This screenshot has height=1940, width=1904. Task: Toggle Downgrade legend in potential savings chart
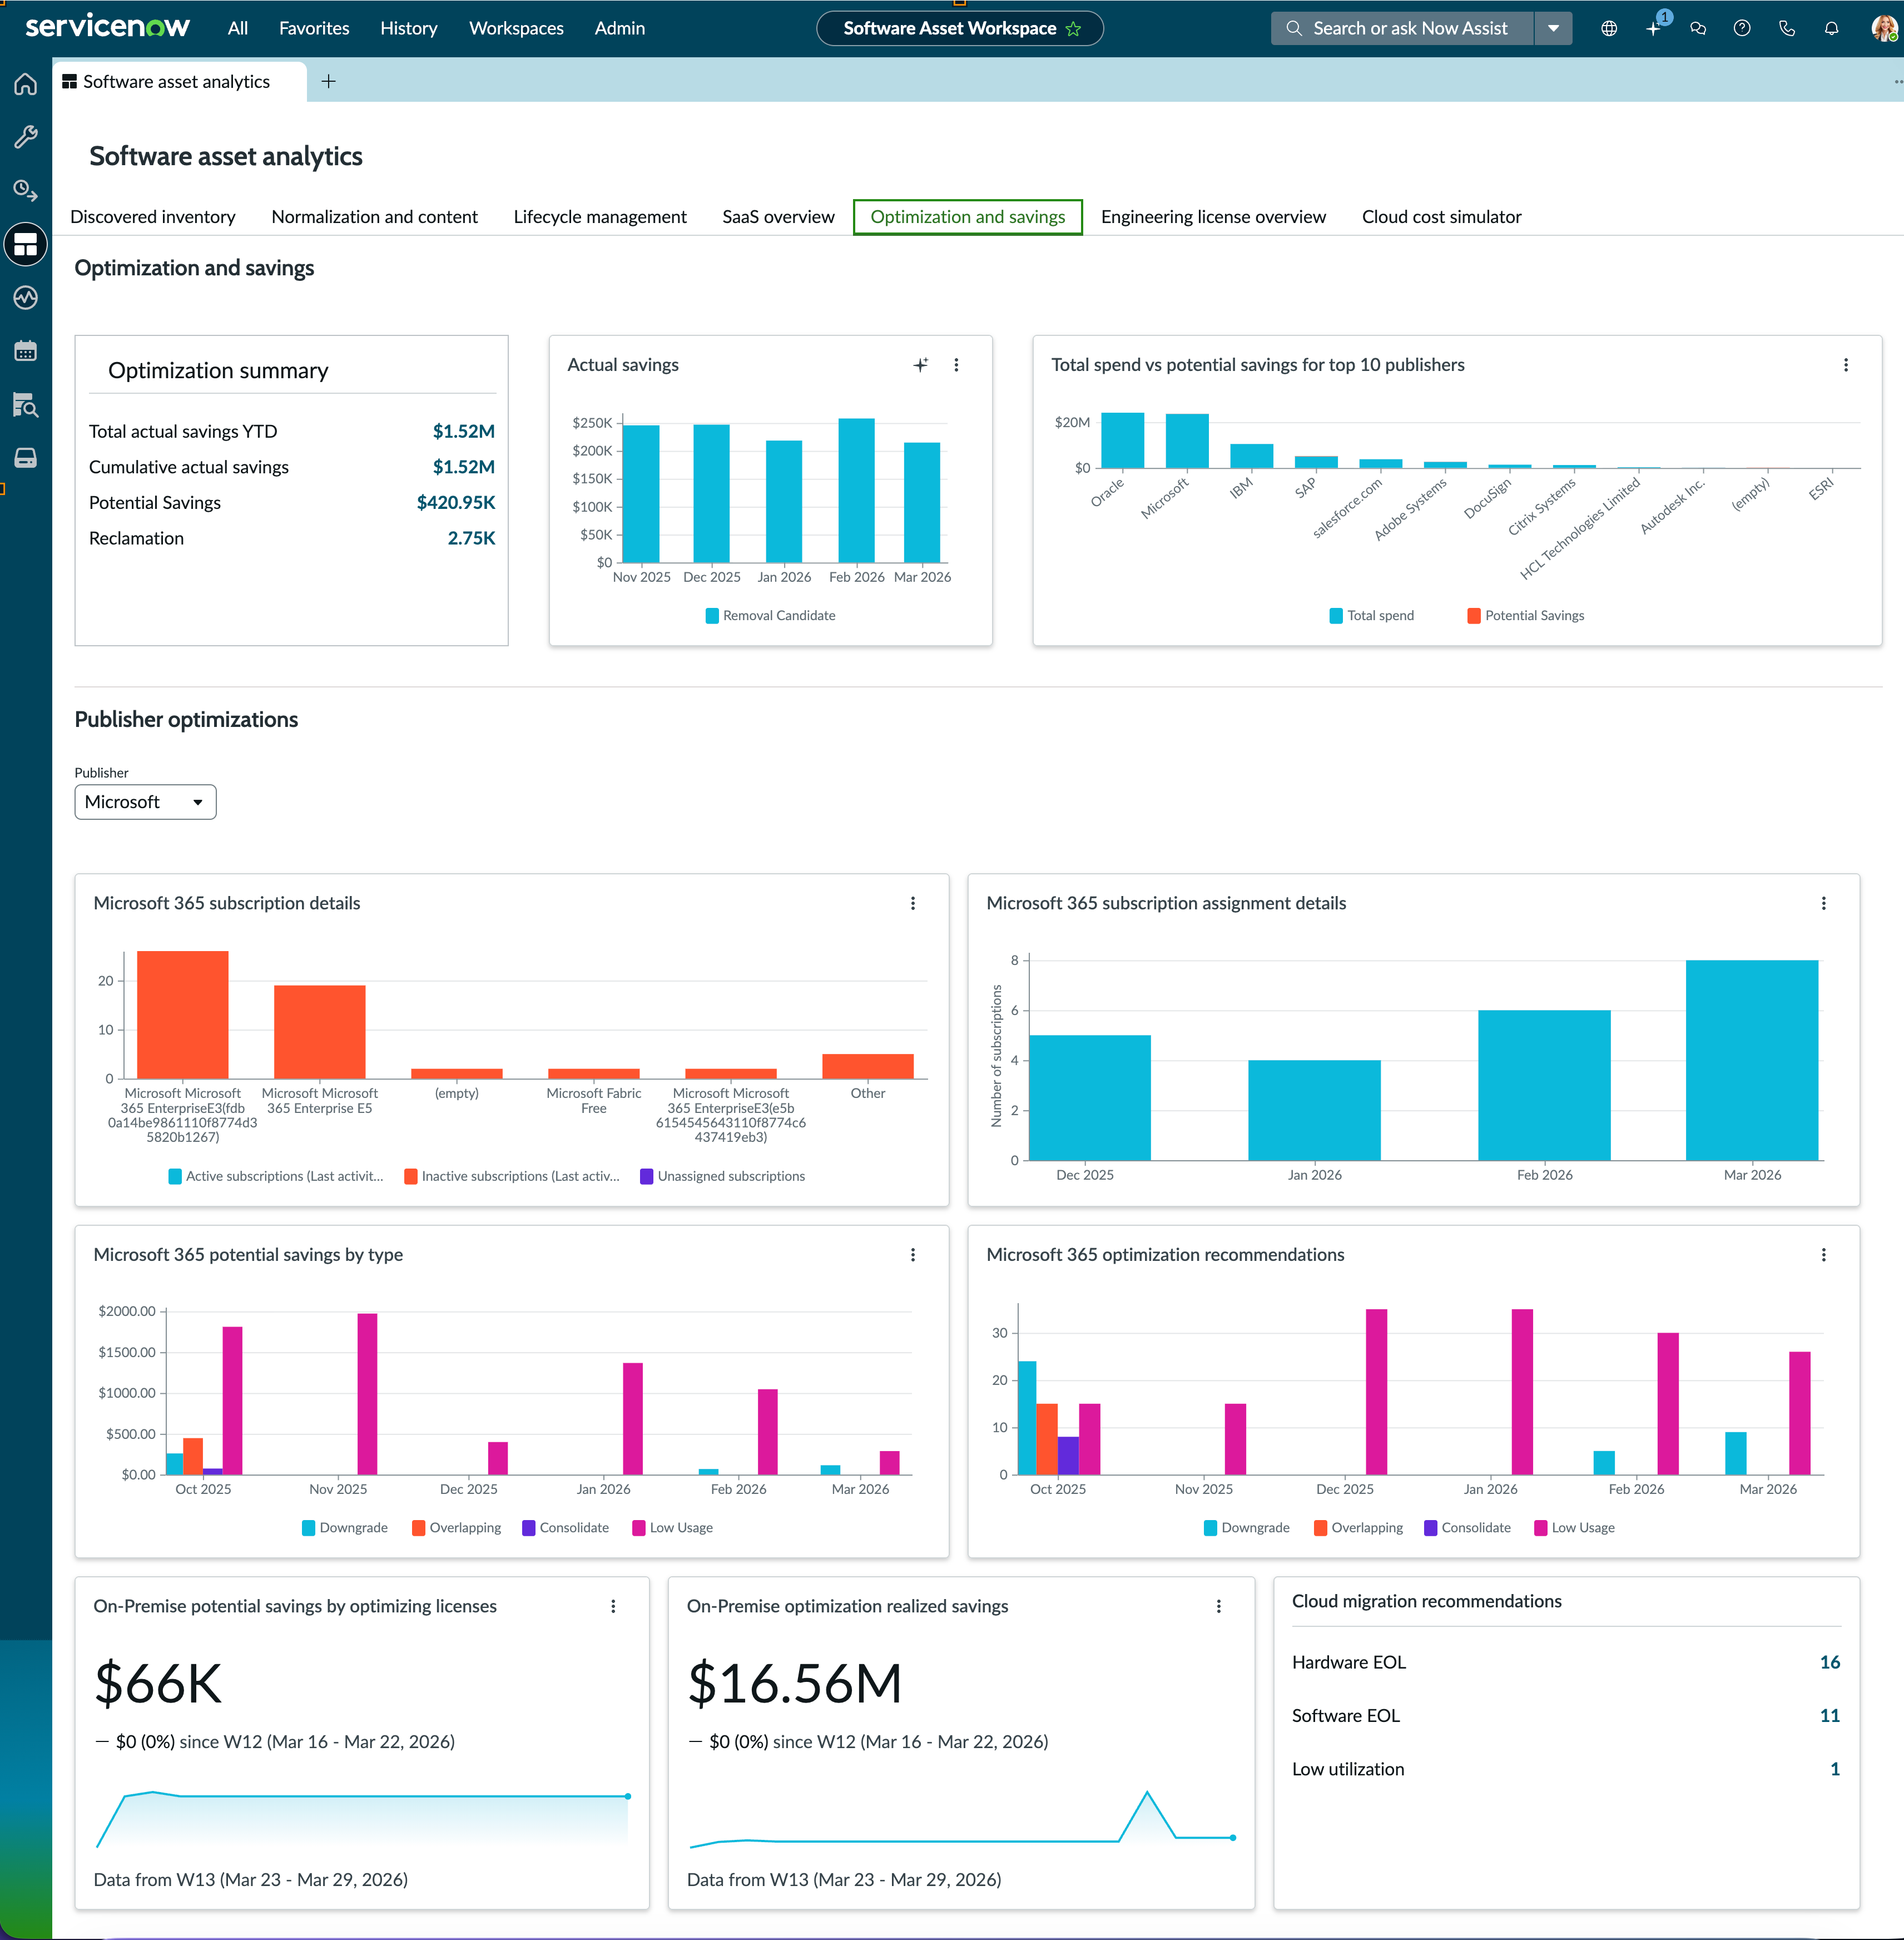coord(344,1527)
